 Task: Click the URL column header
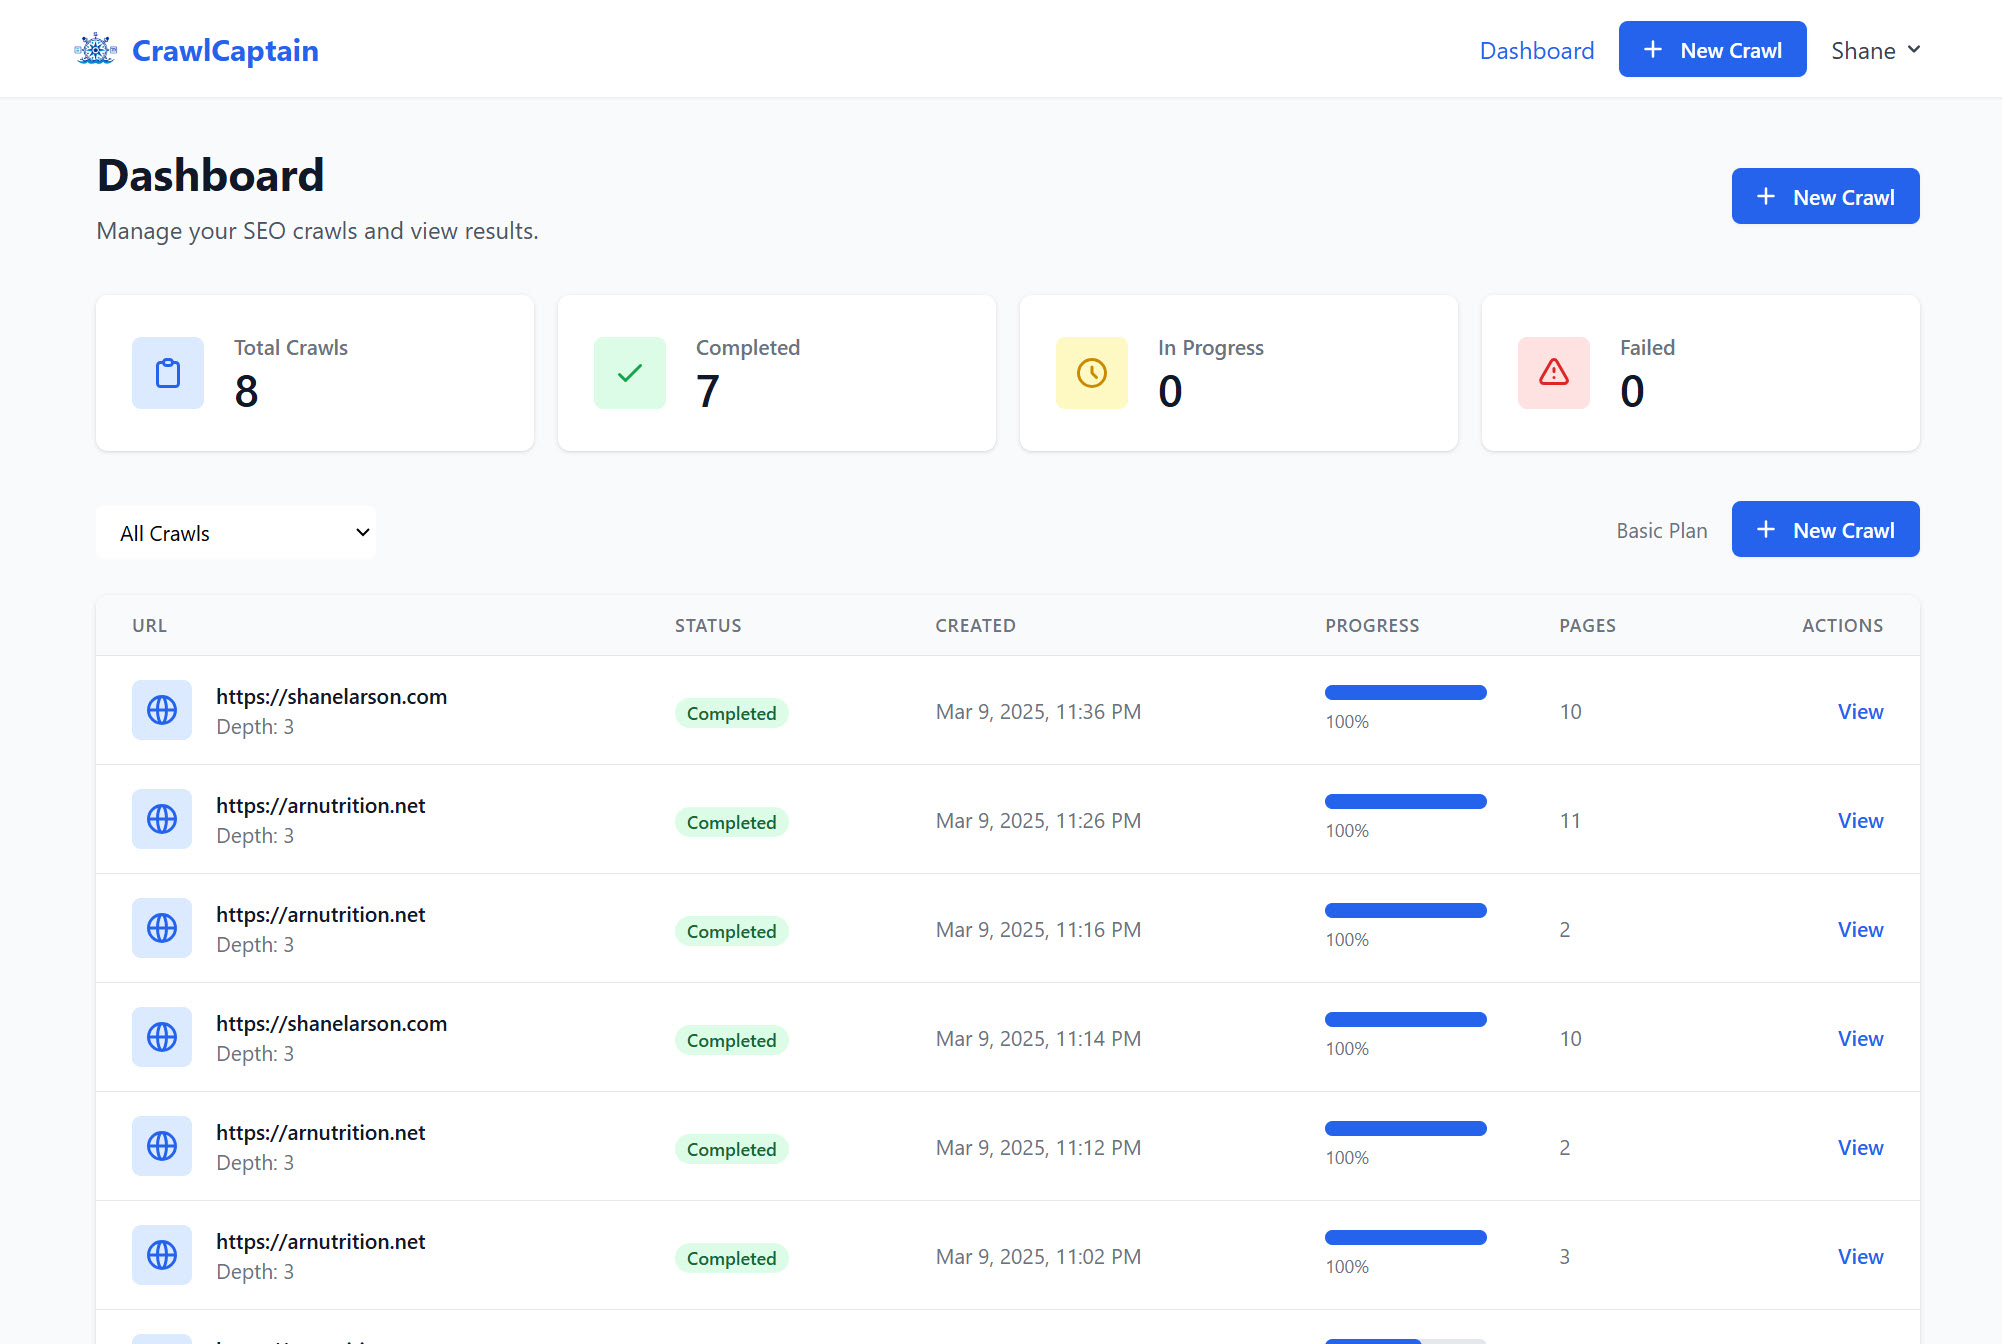[149, 625]
